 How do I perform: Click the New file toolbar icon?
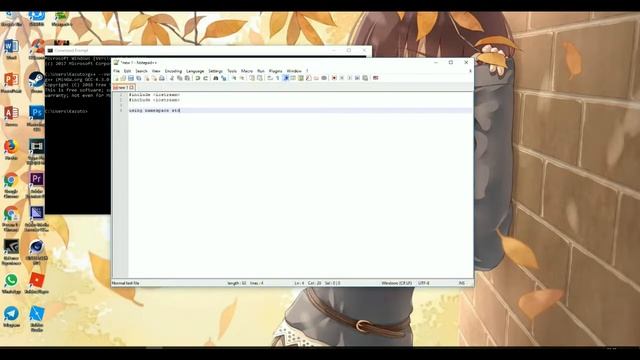[x=116, y=78]
